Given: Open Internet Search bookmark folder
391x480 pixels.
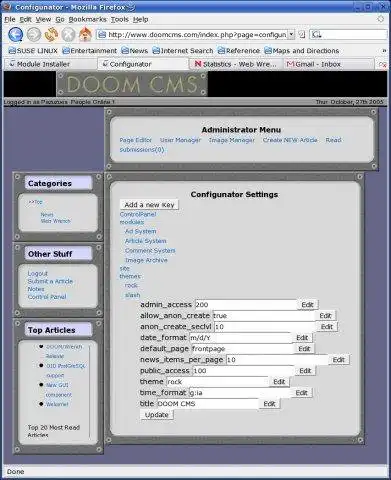Looking at the screenshot, I should [x=183, y=51].
